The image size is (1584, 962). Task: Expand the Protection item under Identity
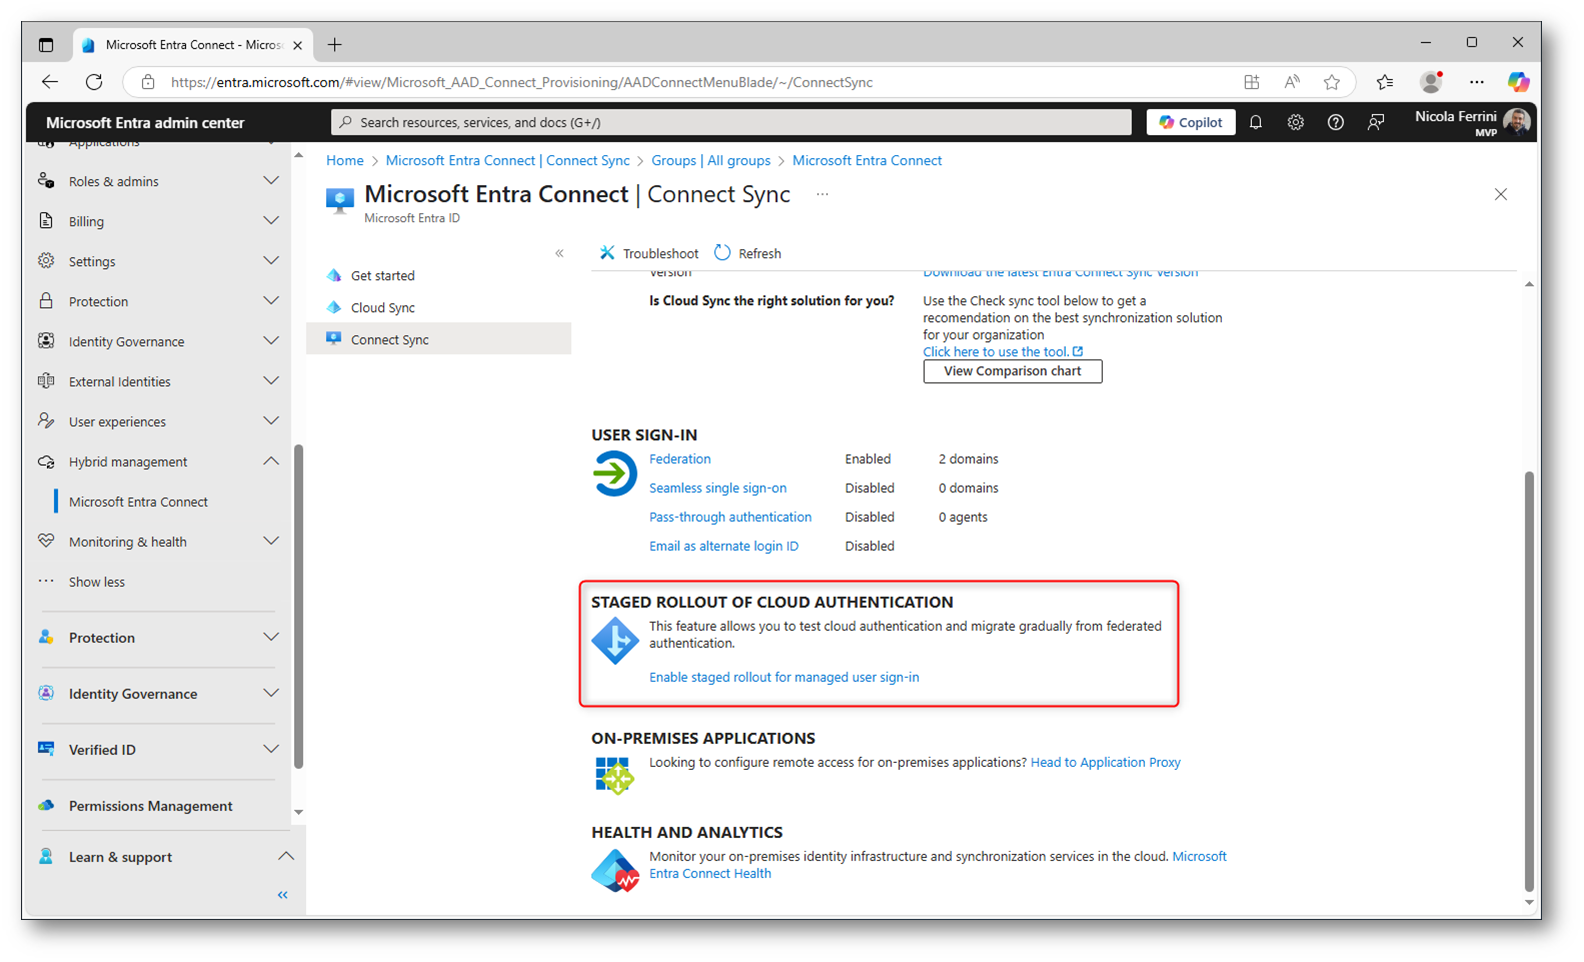159,301
